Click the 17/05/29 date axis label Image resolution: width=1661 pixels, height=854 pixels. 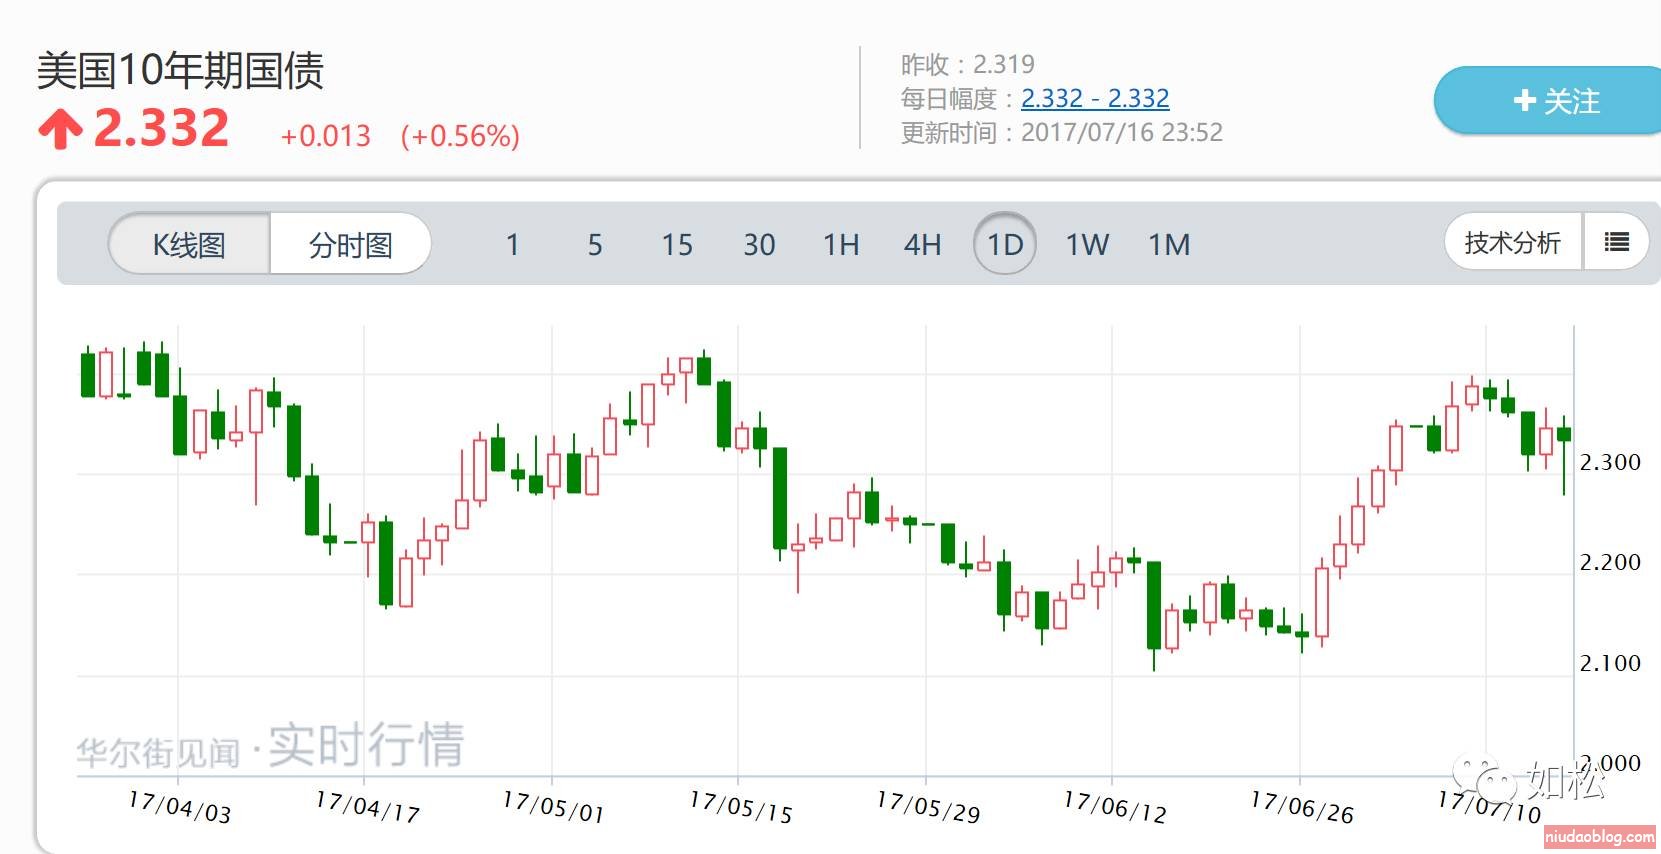click(928, 806)
